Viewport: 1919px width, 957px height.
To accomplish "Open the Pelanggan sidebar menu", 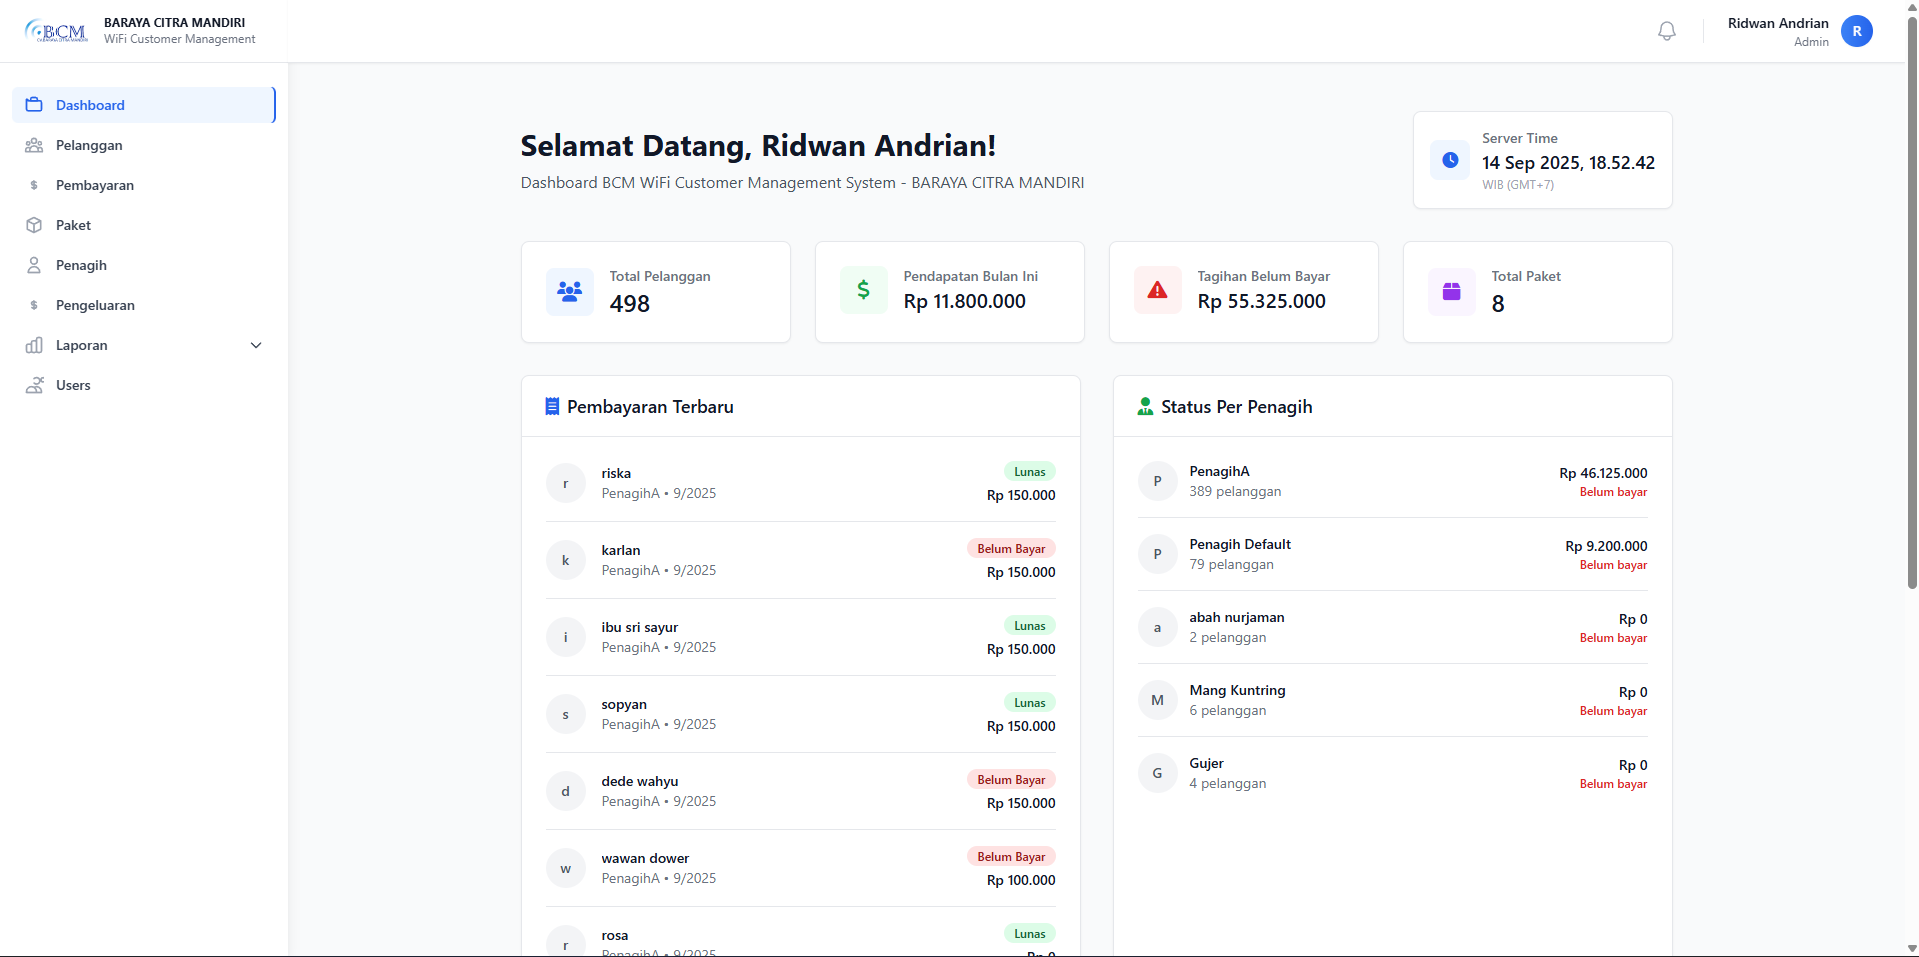I will pos(89,145).
